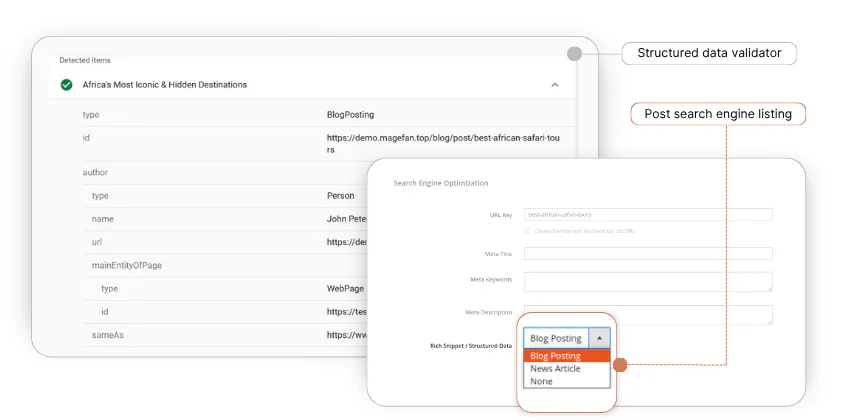Image resolution: width=850 pixels, height=420 pixels.
Task: Click the green checkmark validation icon
Action: point(66,85)
